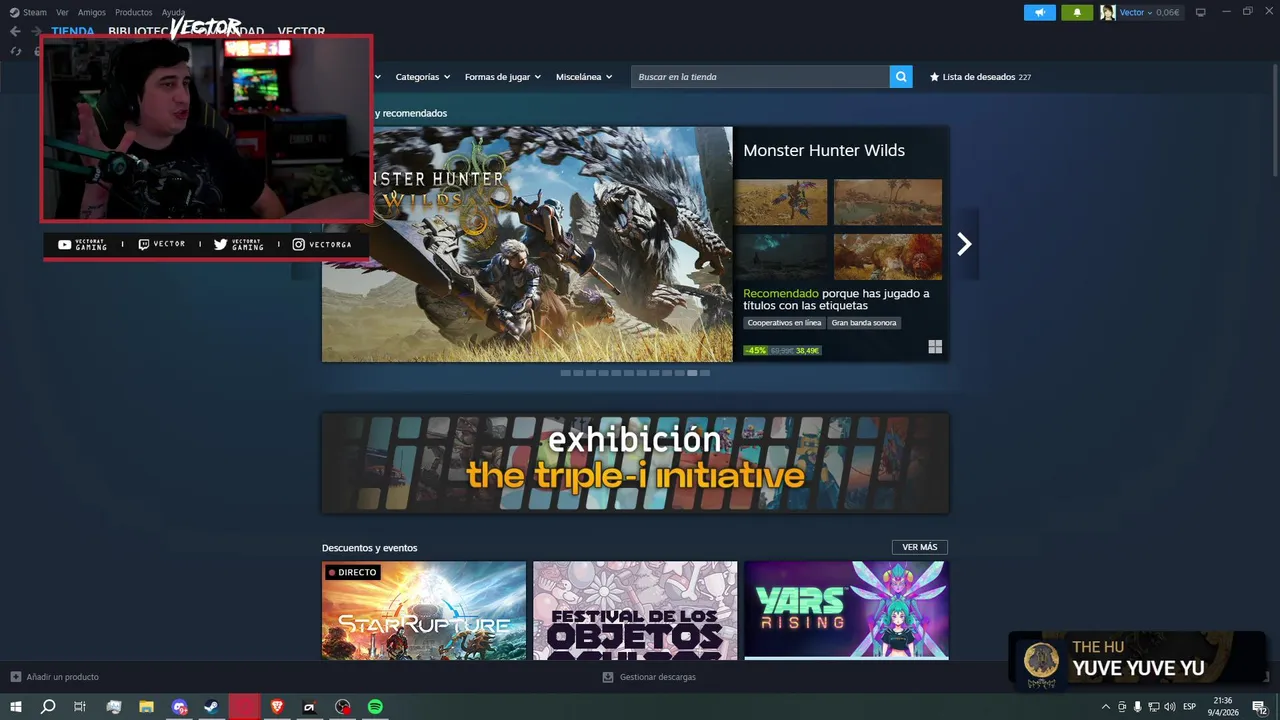This screenshot has height=720, width=1280.
Task: Open Gestionar descargas
Action: pos(649,677)
